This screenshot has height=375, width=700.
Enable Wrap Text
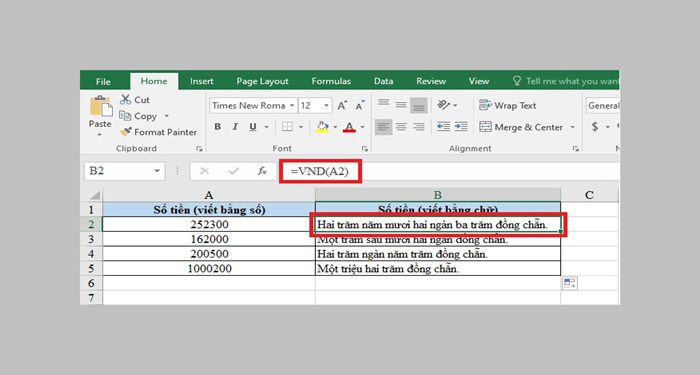508,105
